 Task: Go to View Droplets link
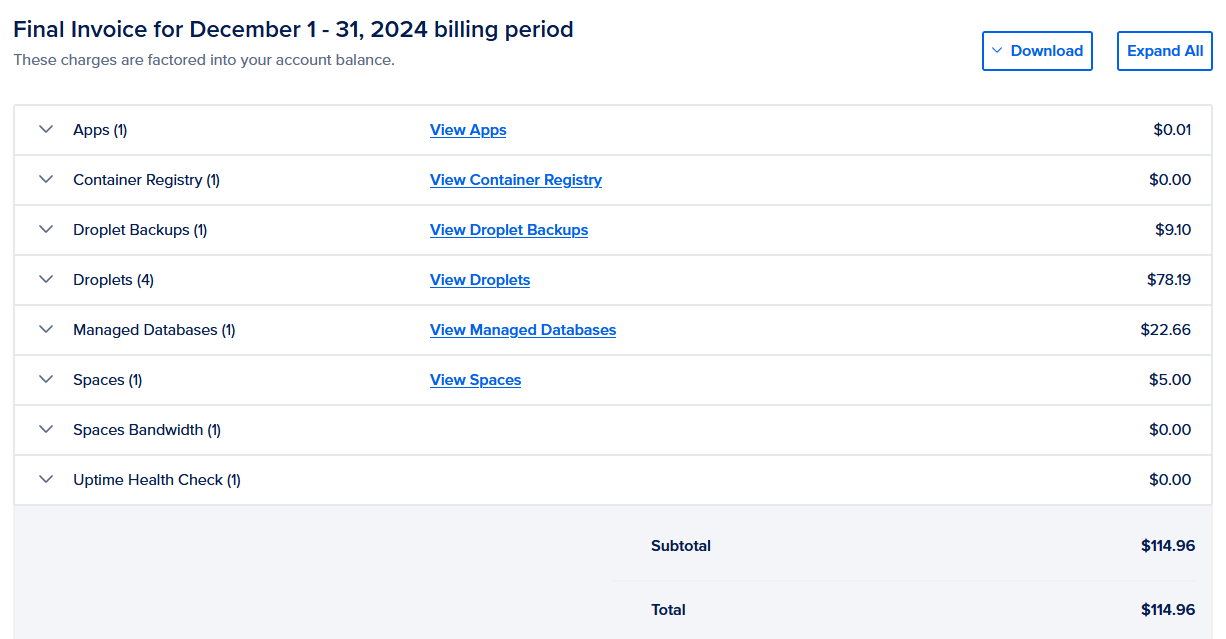(480, 280)
